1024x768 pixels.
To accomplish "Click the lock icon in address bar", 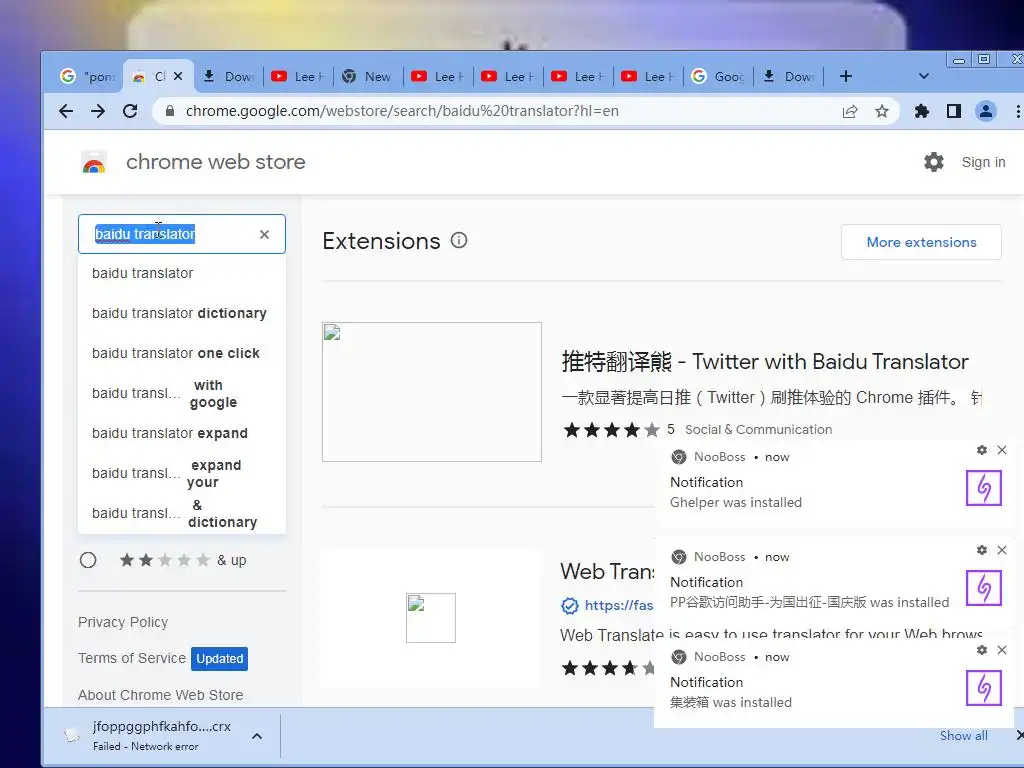I will tap(170, 111).
